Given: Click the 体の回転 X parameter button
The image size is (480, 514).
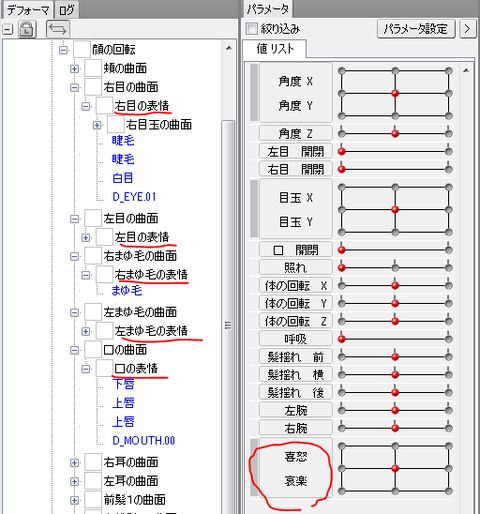Looking at the screenshot, I should [x=296, y=285].
